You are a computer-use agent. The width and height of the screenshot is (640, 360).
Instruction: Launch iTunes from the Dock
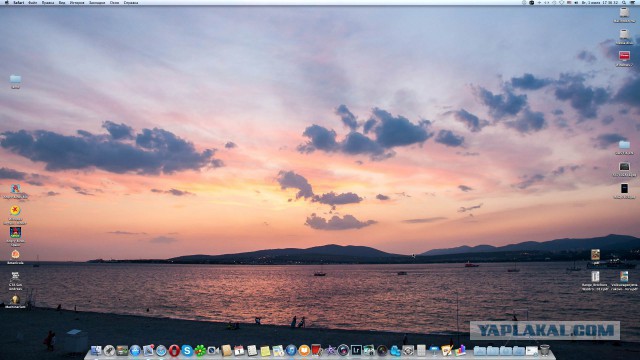[x=291, y=350]
